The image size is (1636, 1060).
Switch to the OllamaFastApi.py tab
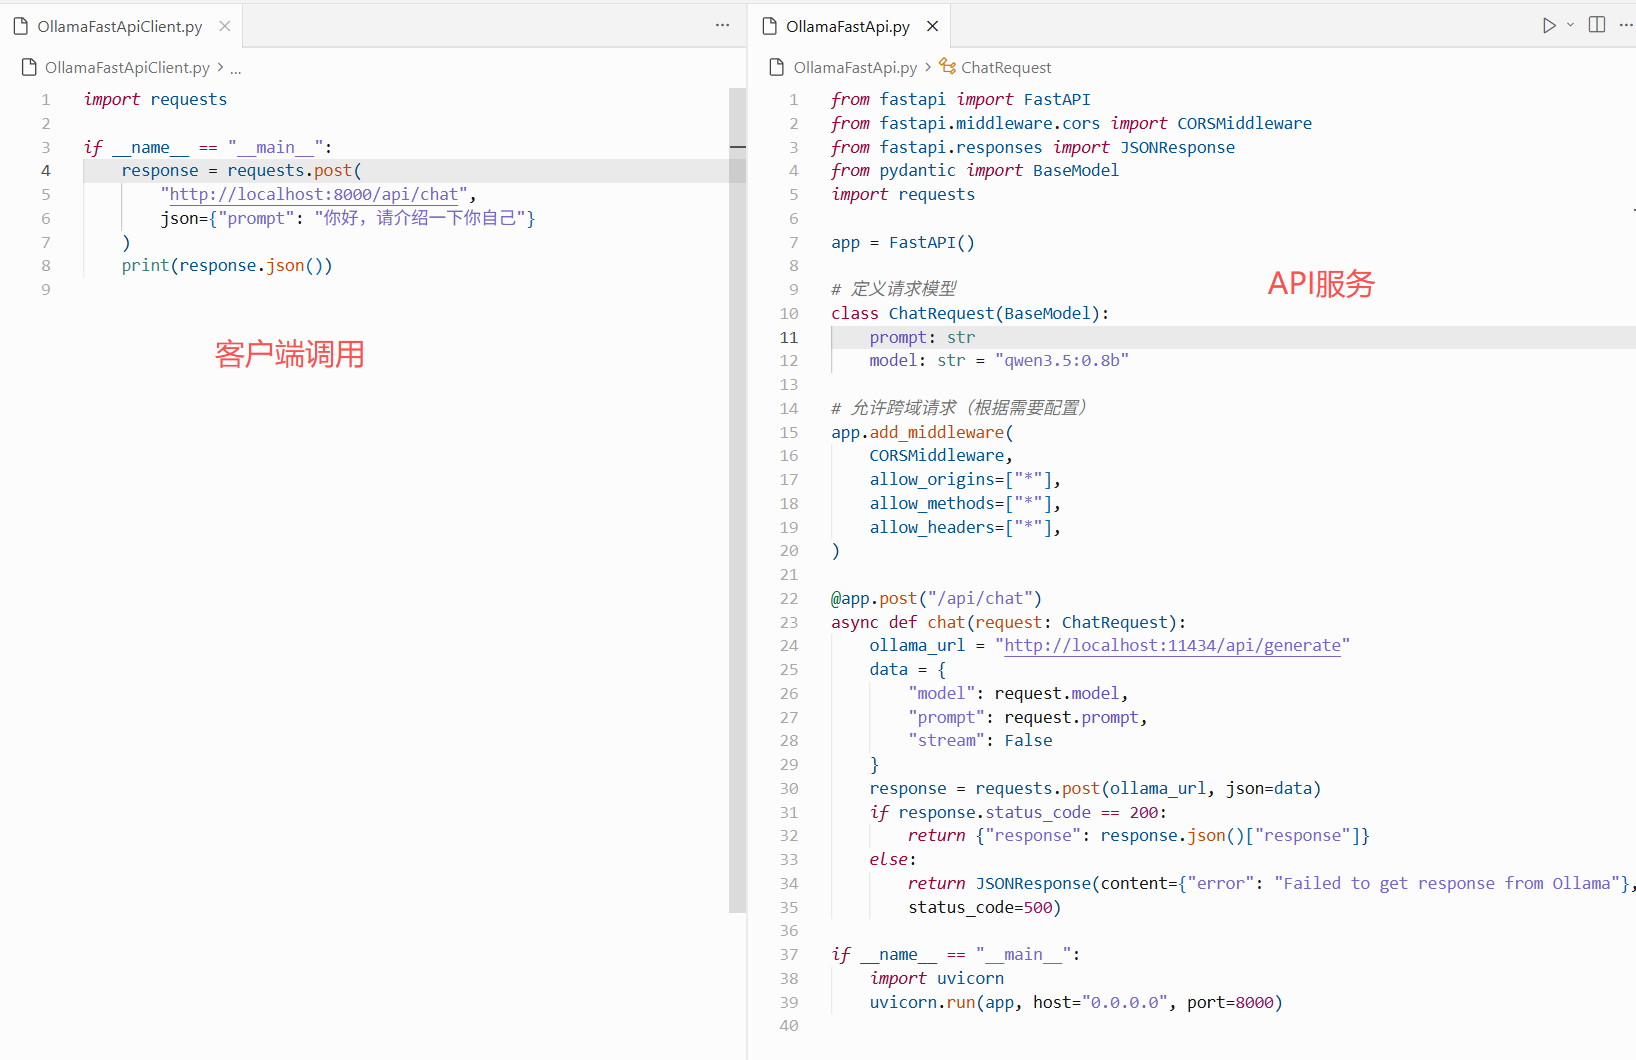(847, 26)
